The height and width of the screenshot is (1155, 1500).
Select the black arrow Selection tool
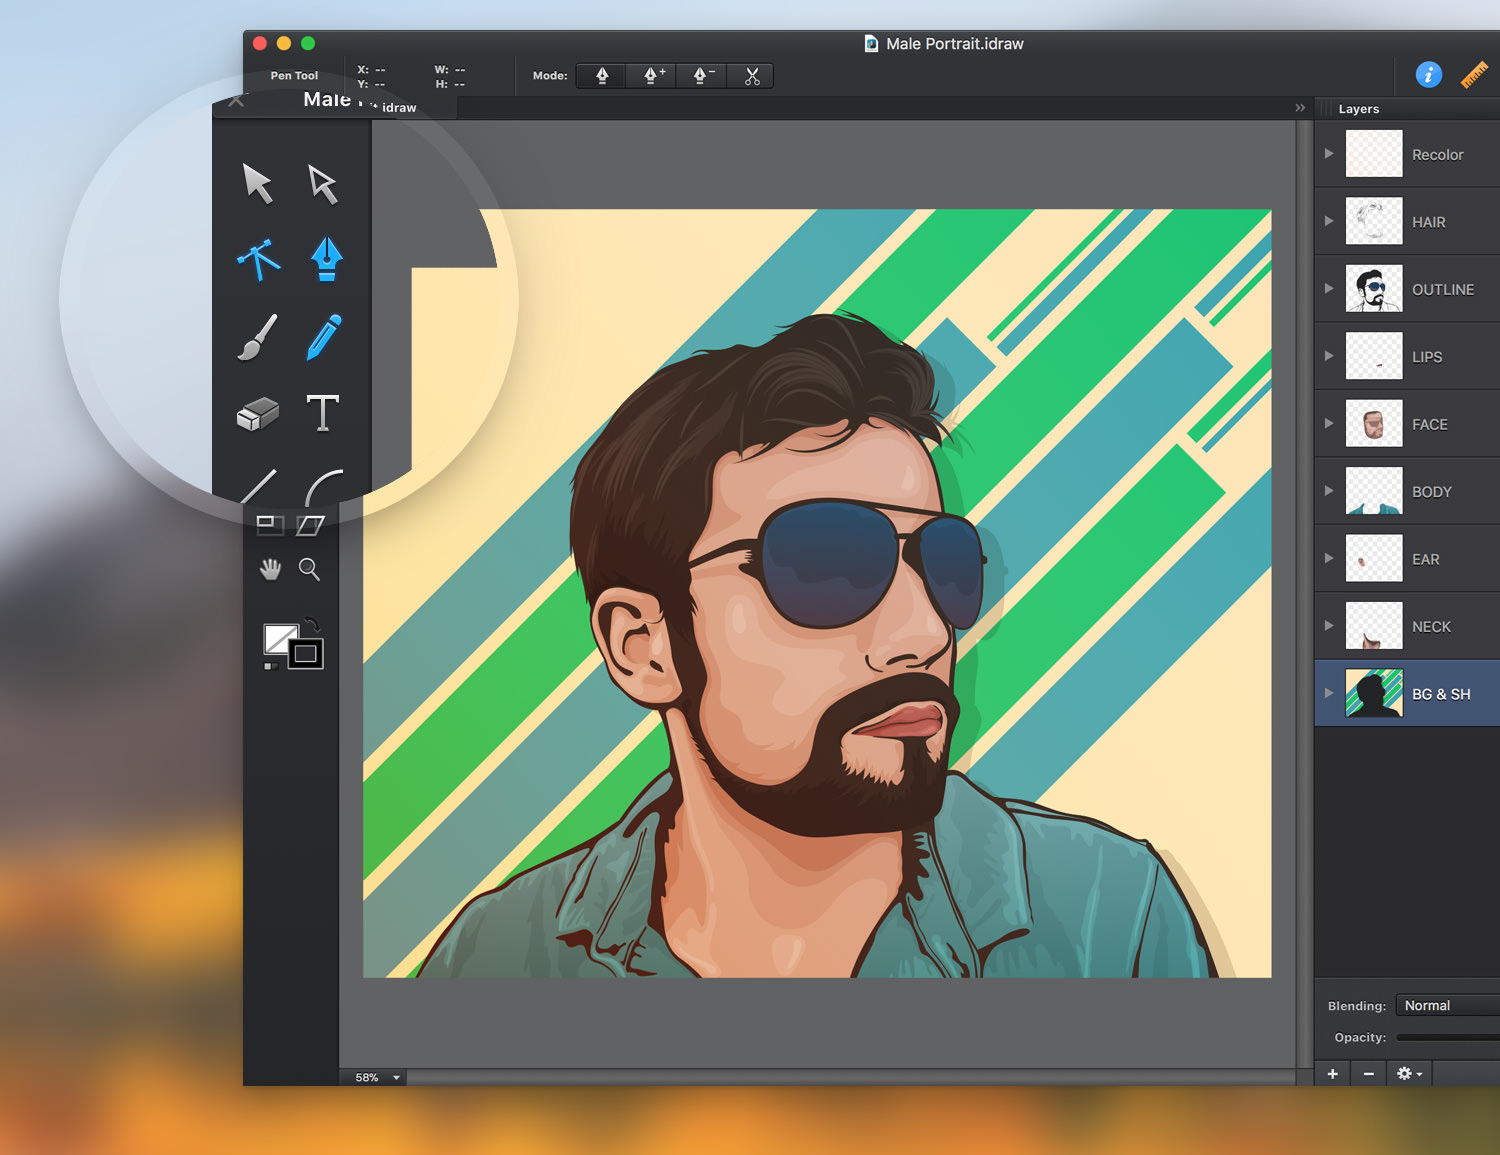(257, 184)
